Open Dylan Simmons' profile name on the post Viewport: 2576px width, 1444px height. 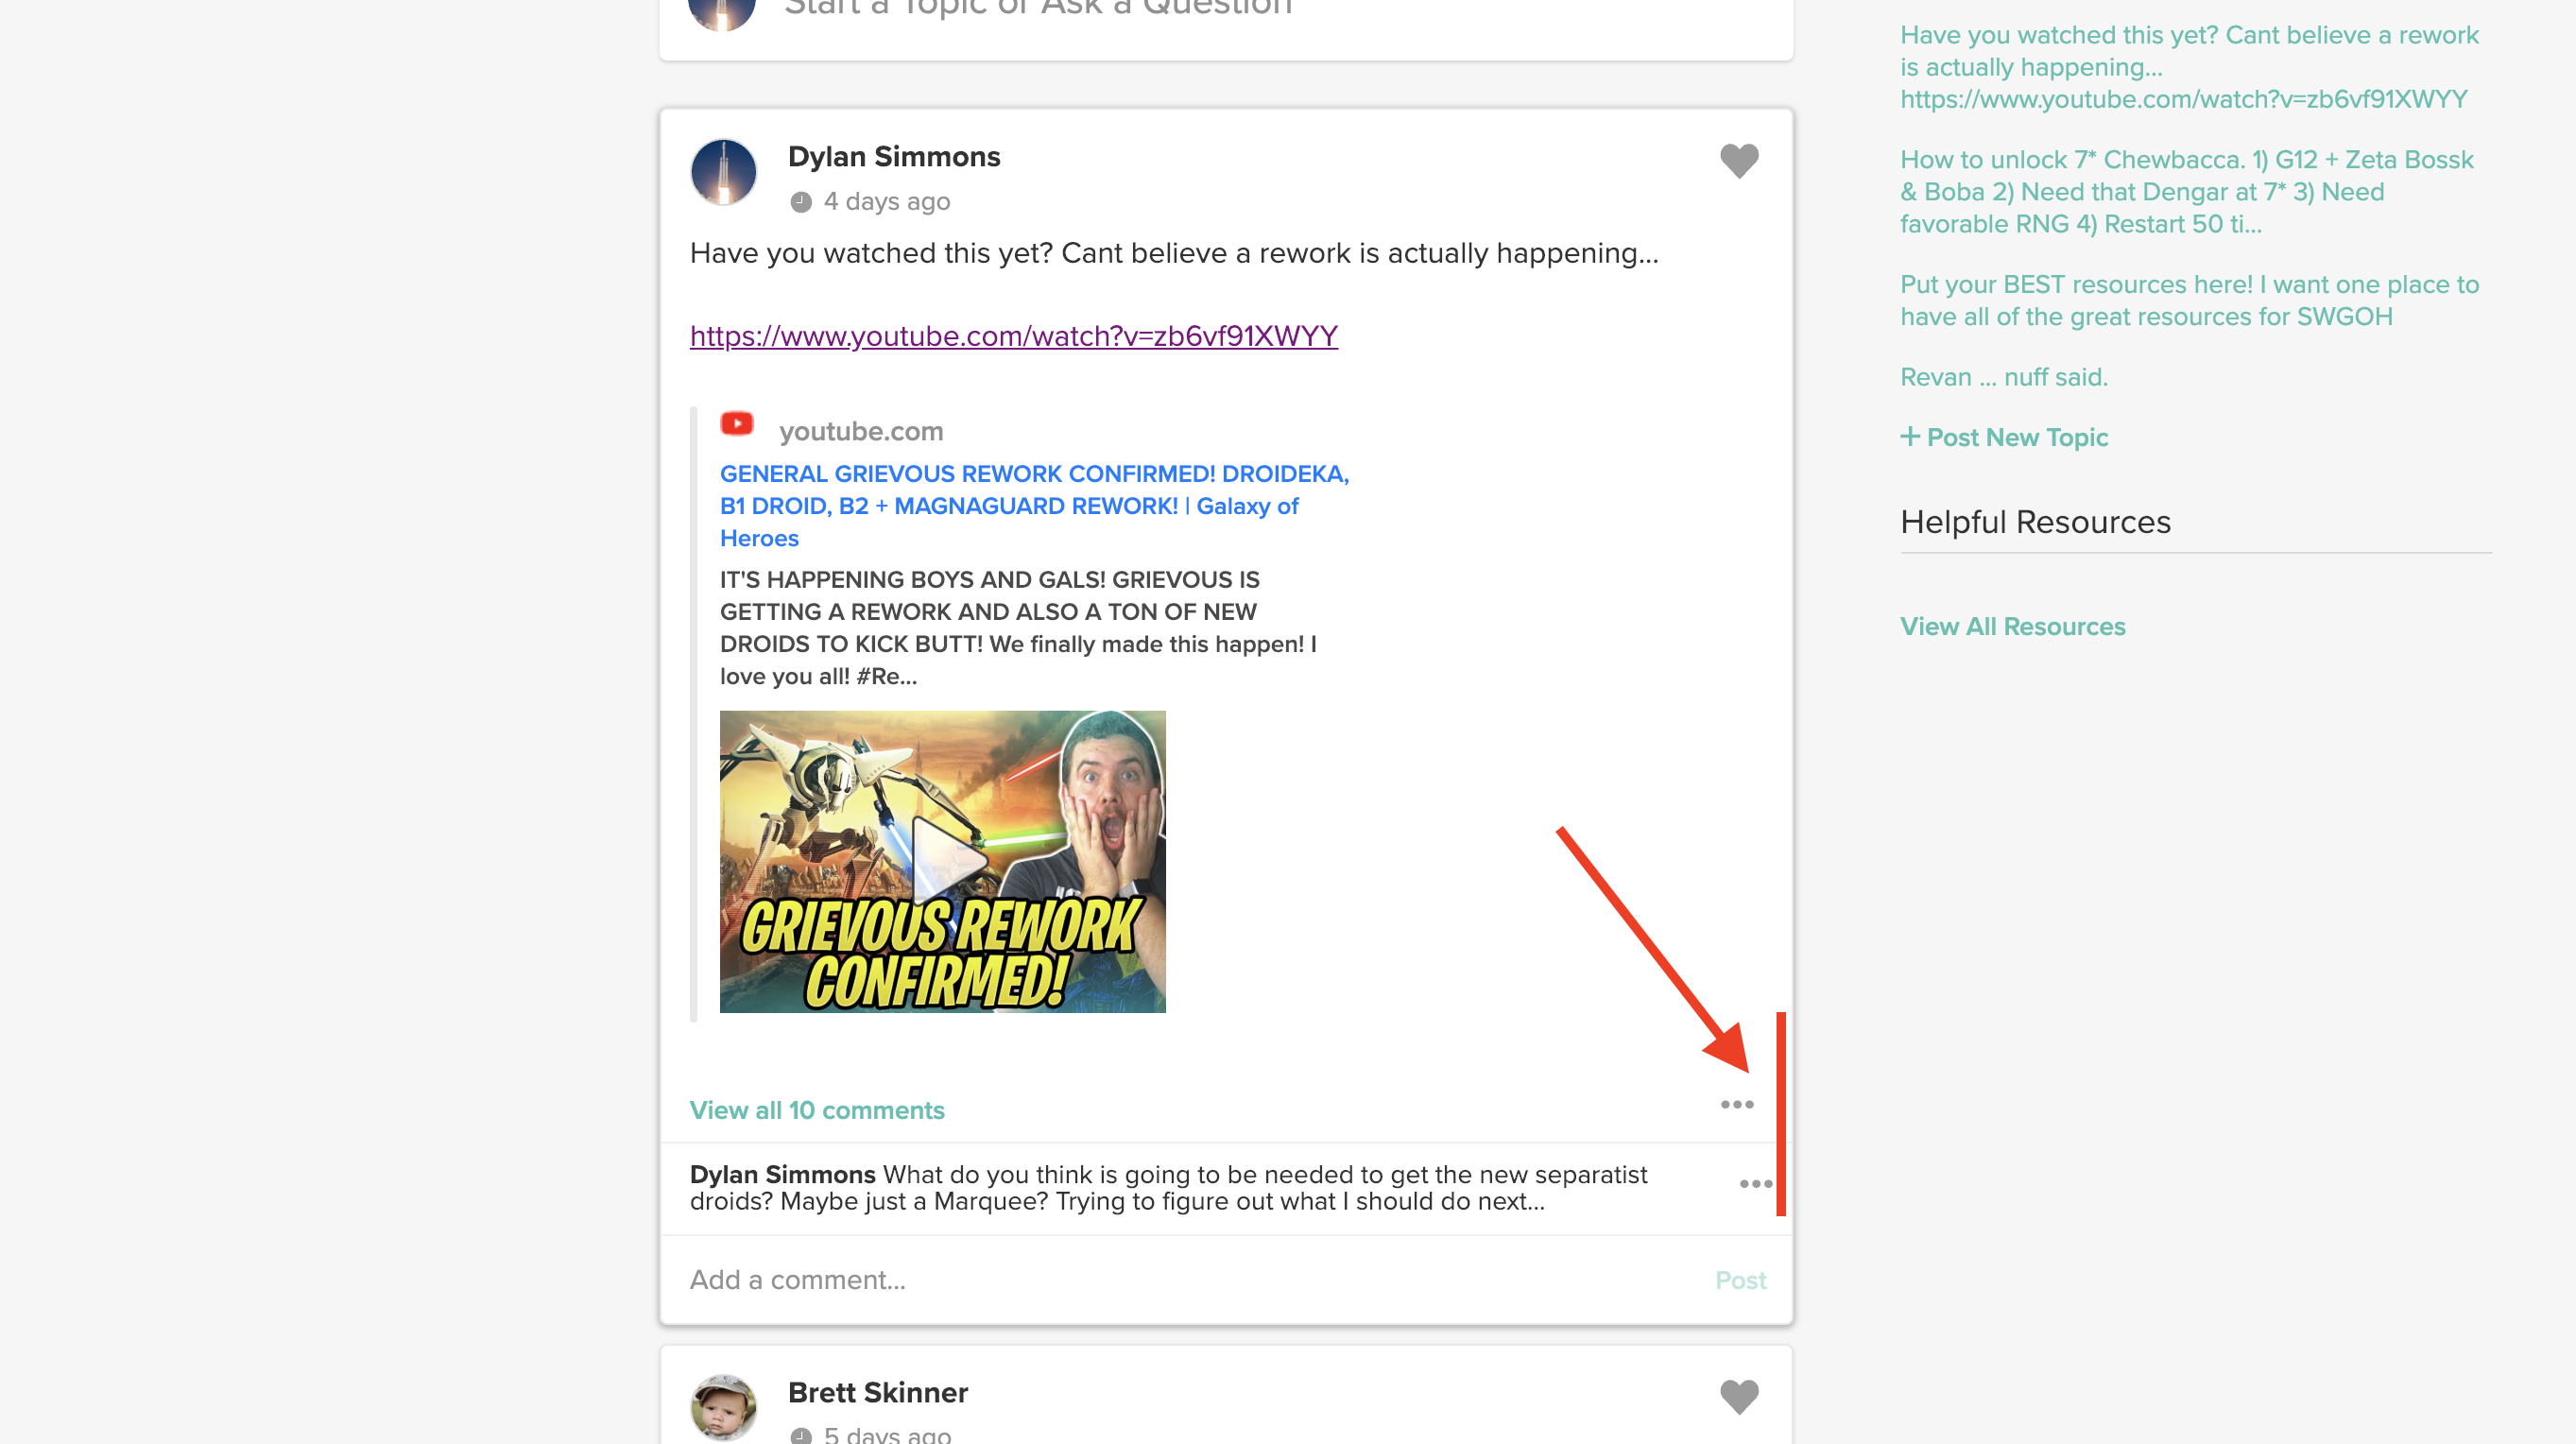tap(893, 157)
